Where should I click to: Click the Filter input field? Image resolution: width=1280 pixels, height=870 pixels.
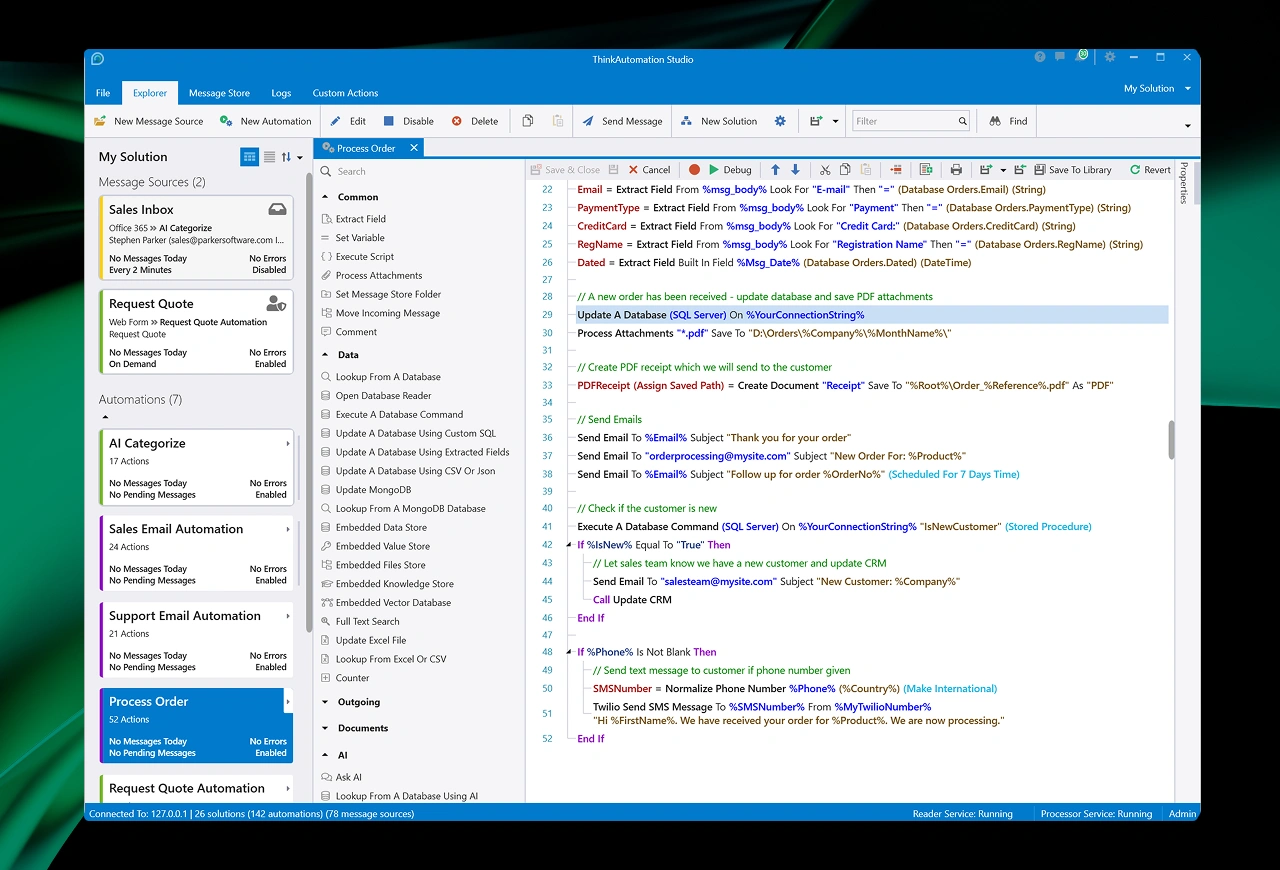pyautogui.click(x=904, y=121)
